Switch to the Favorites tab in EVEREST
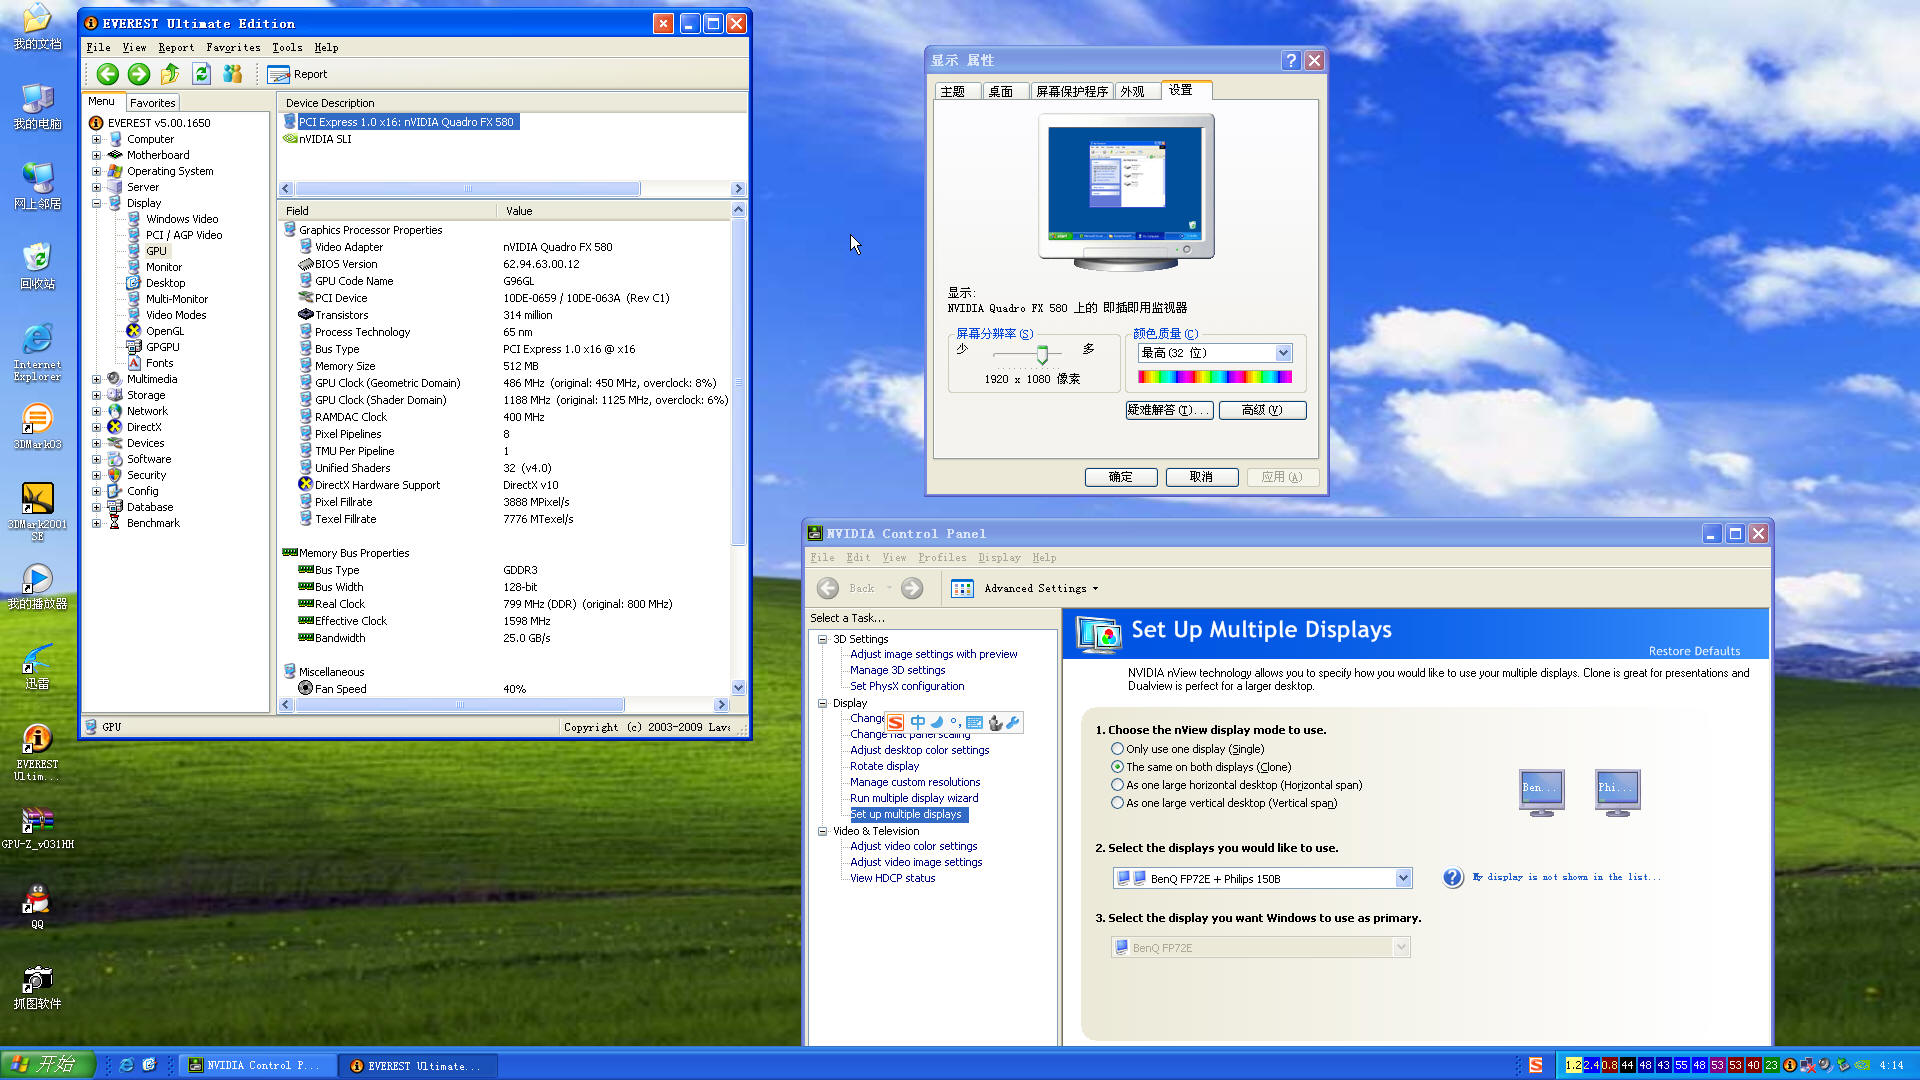Screen dimensions: 1920x1080 tap(152, 103)
